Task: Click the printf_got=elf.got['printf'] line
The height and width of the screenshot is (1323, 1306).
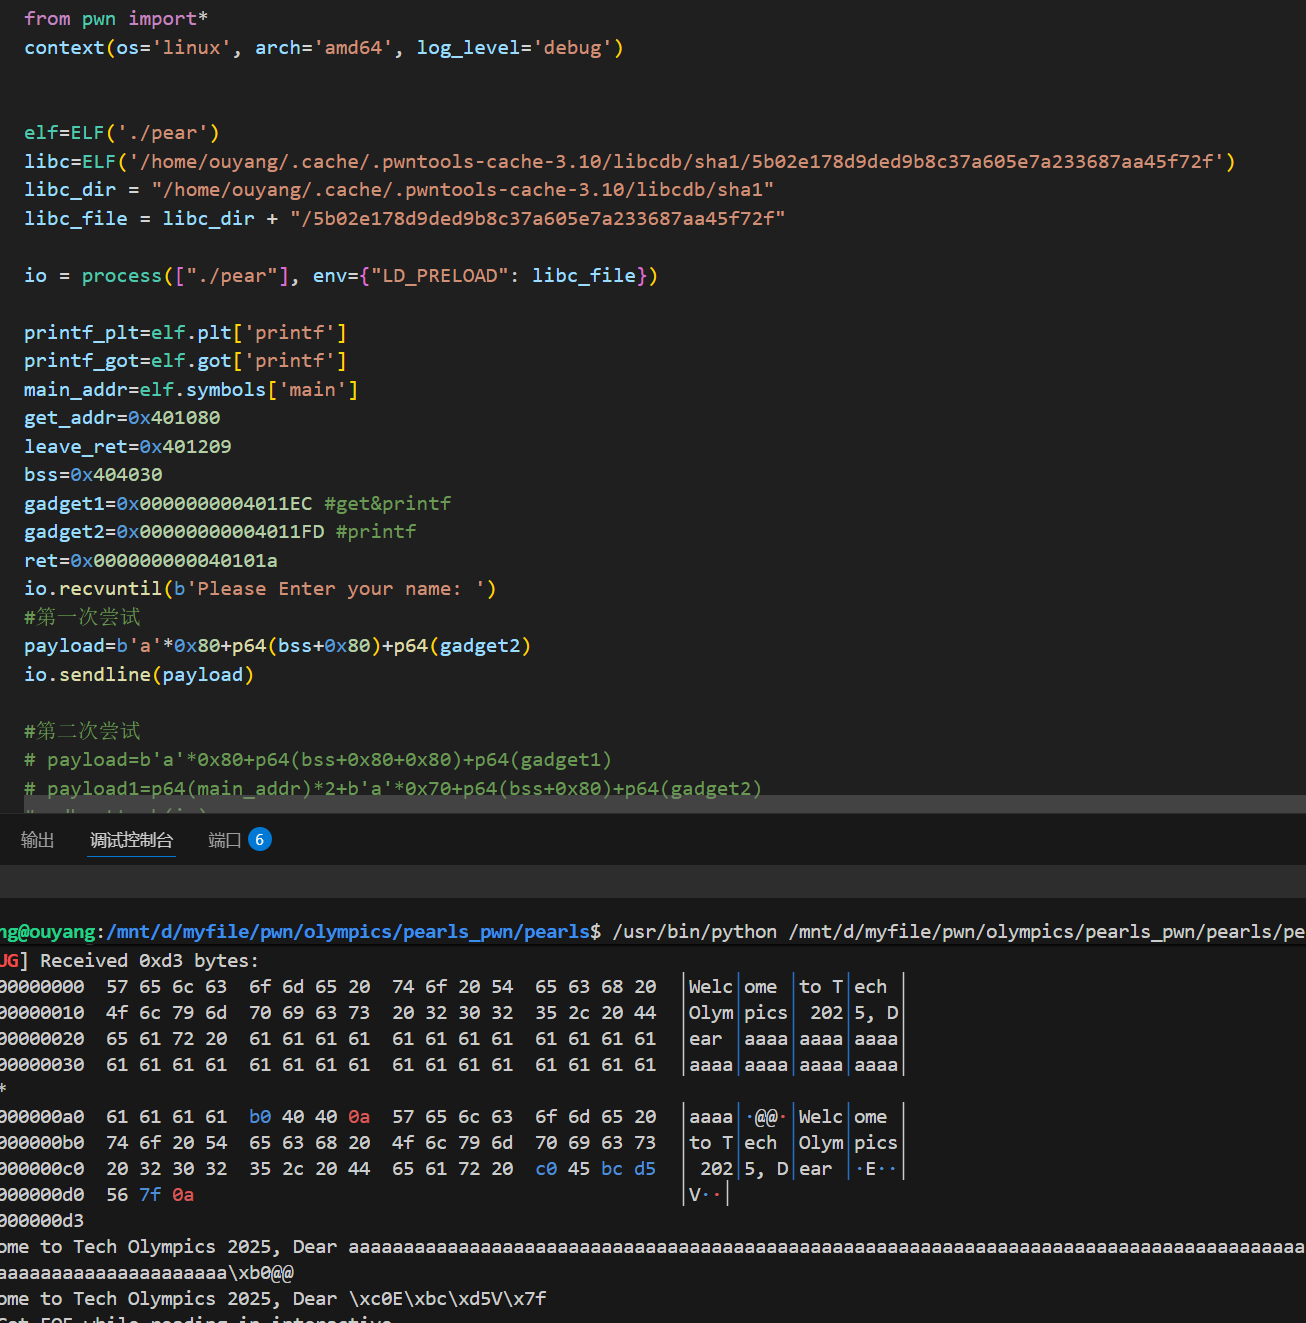Action: pos(185,361)
